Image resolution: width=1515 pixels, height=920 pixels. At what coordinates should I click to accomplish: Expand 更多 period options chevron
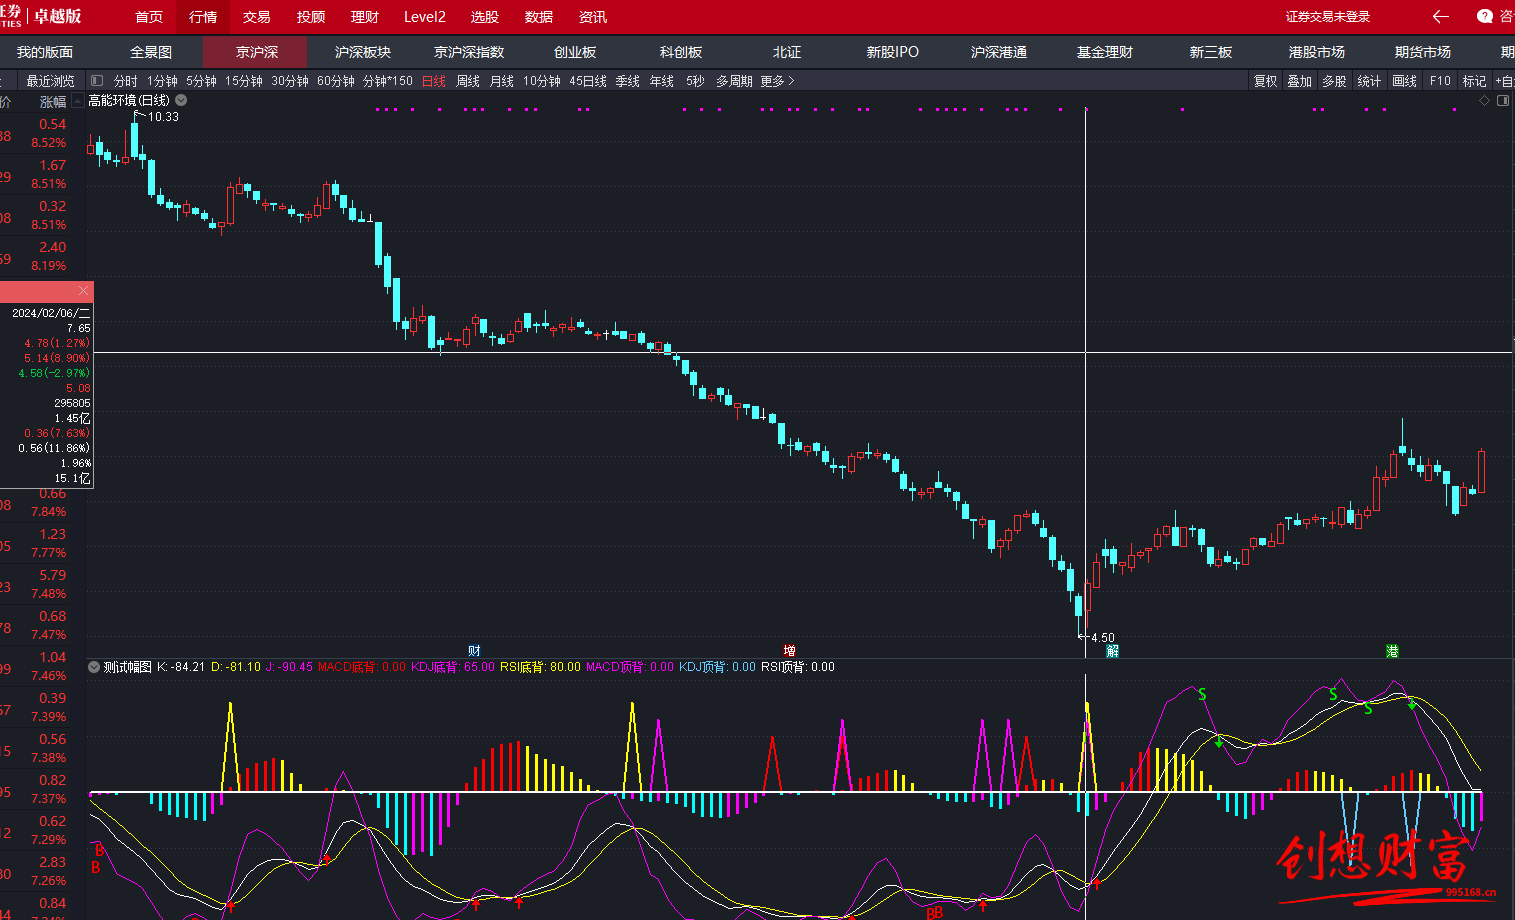[x=791, y=81]
